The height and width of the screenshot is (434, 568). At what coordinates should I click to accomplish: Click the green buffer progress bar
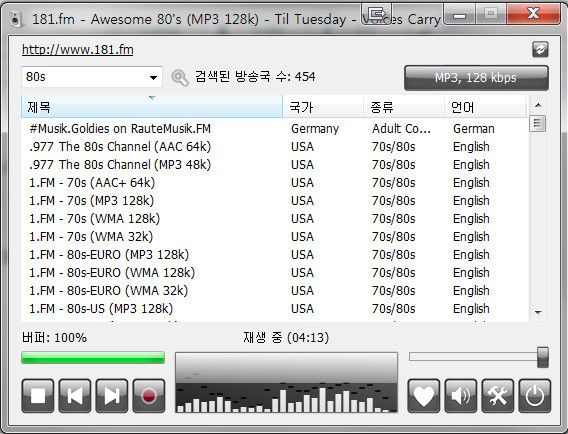click(93, 357)
